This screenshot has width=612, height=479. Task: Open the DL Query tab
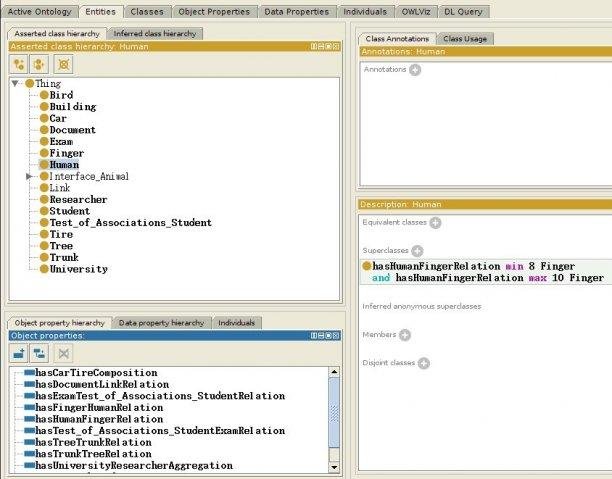pyautogui.click(x=463, y=12)
